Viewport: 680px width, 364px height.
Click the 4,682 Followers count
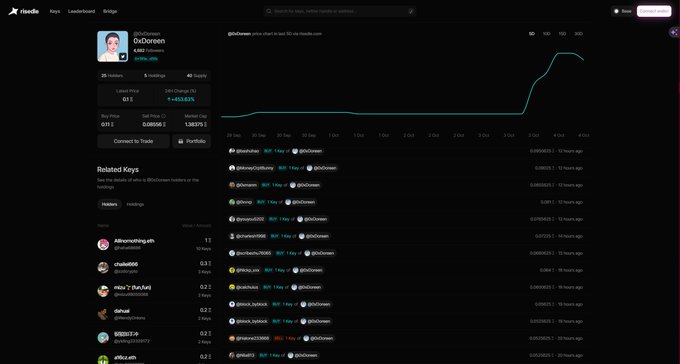coord(148,50)
